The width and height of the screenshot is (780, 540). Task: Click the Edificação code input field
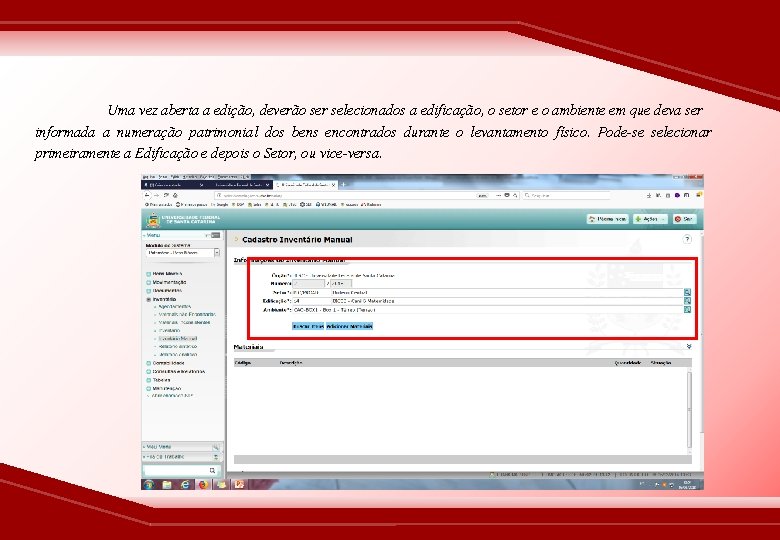point(310,301)
